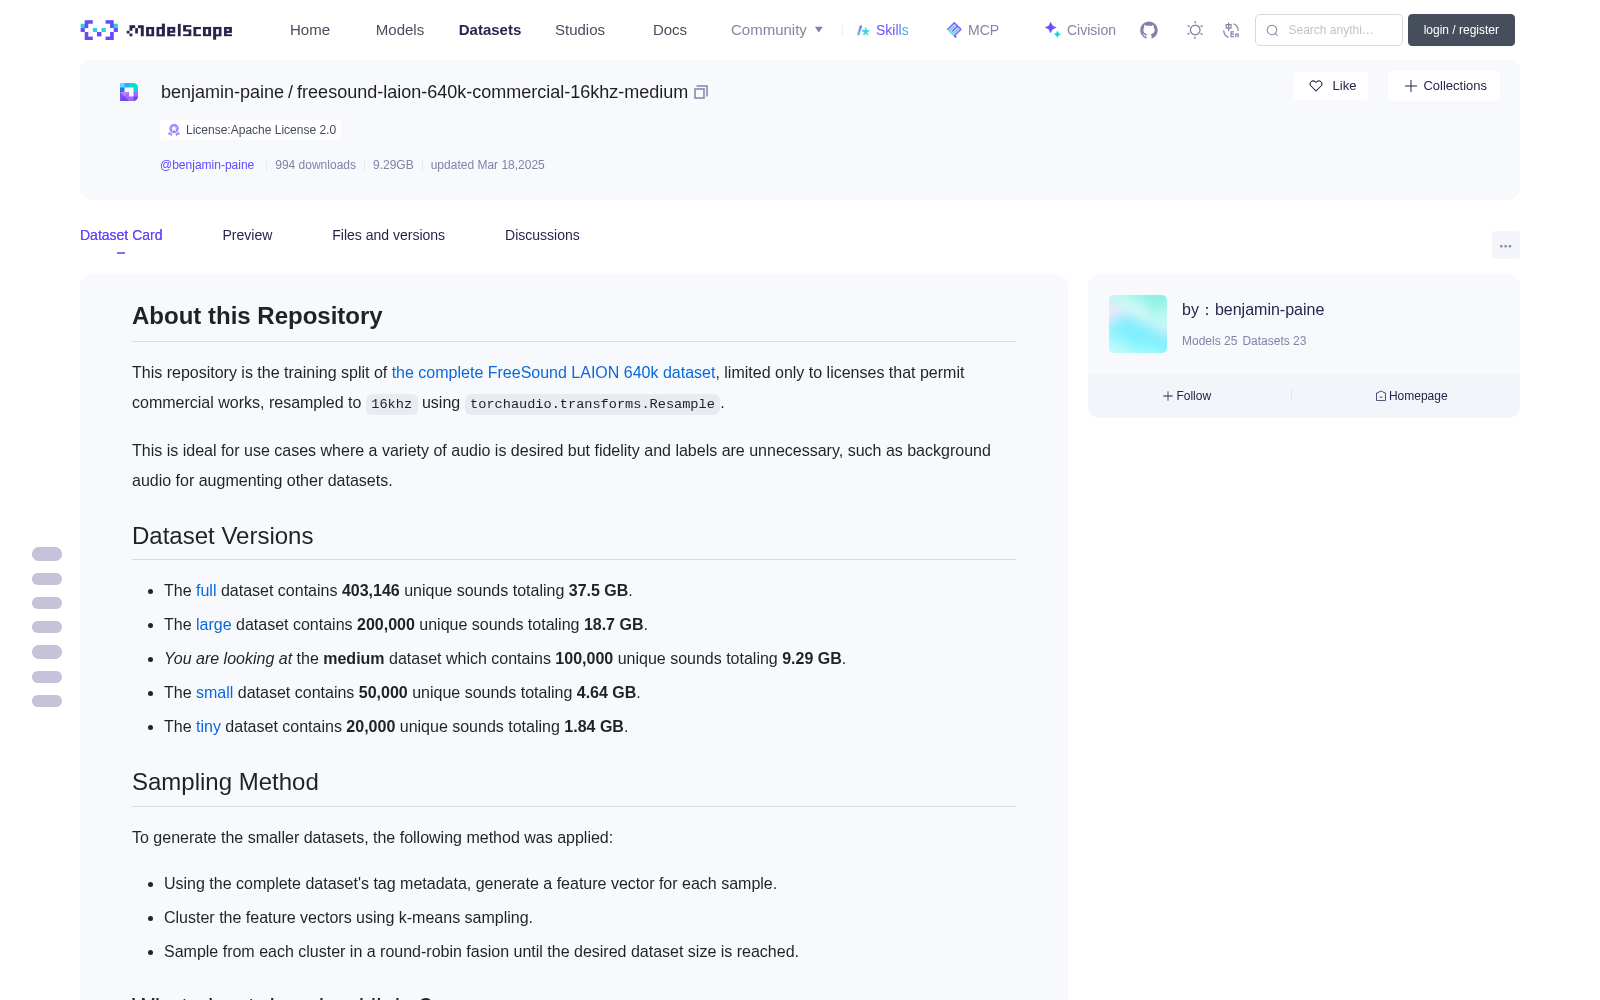Click the ModelScope logo

(x=156, y=30)
